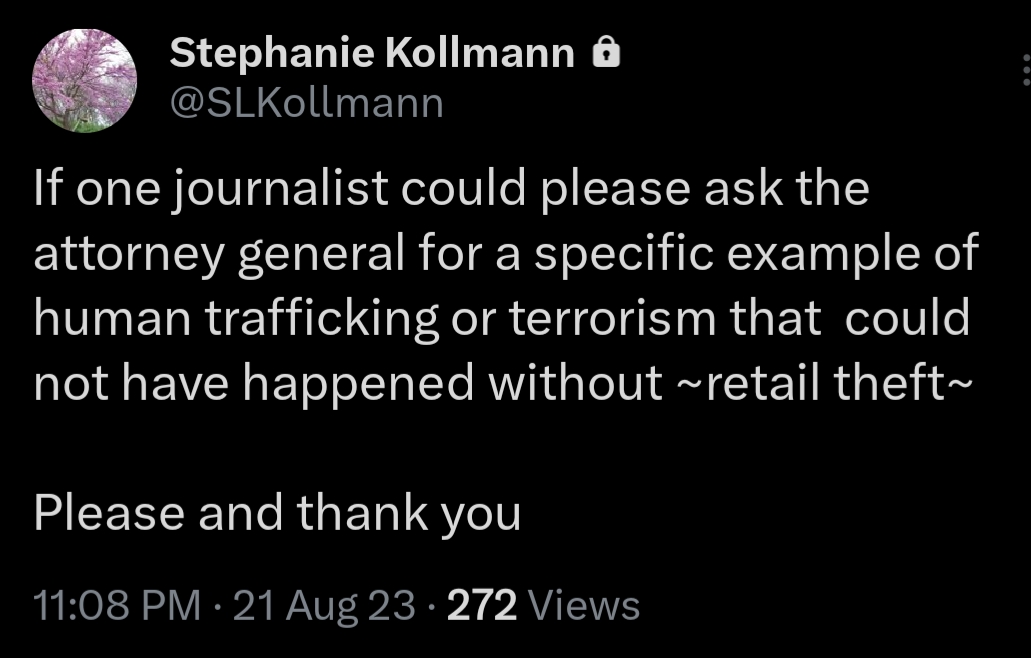Click the @SLKollmann handle

point(306,102)
